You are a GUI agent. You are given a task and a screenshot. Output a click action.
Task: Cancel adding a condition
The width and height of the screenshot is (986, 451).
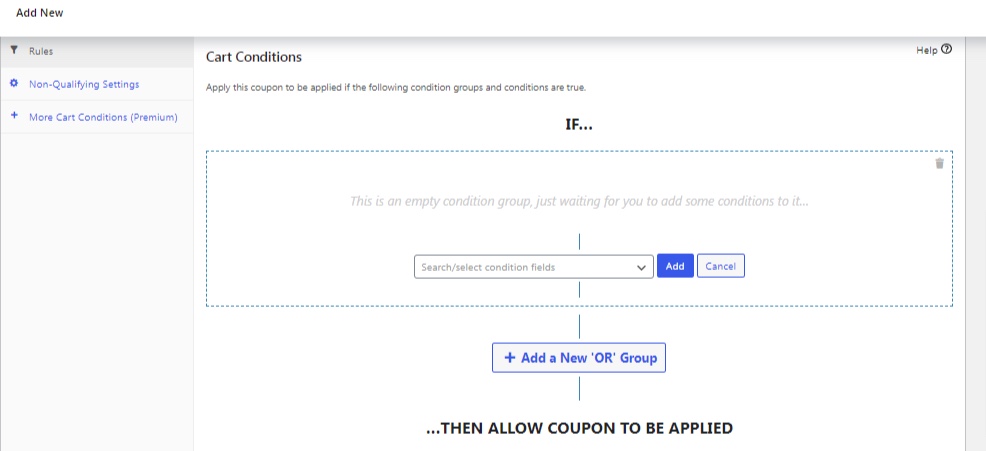click(721, 266)
